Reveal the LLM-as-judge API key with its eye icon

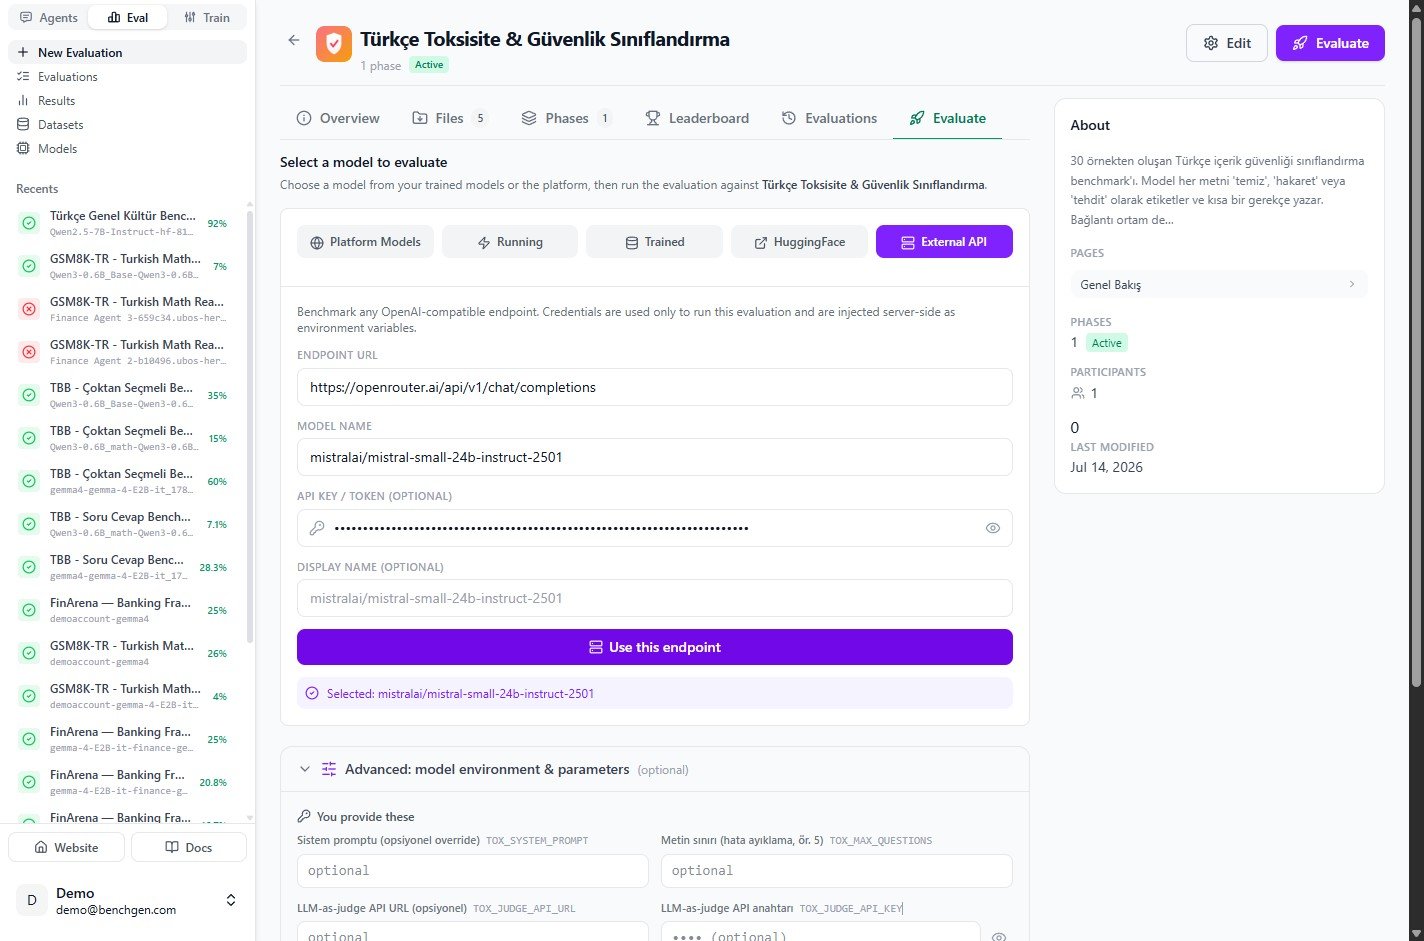point(998,937)
